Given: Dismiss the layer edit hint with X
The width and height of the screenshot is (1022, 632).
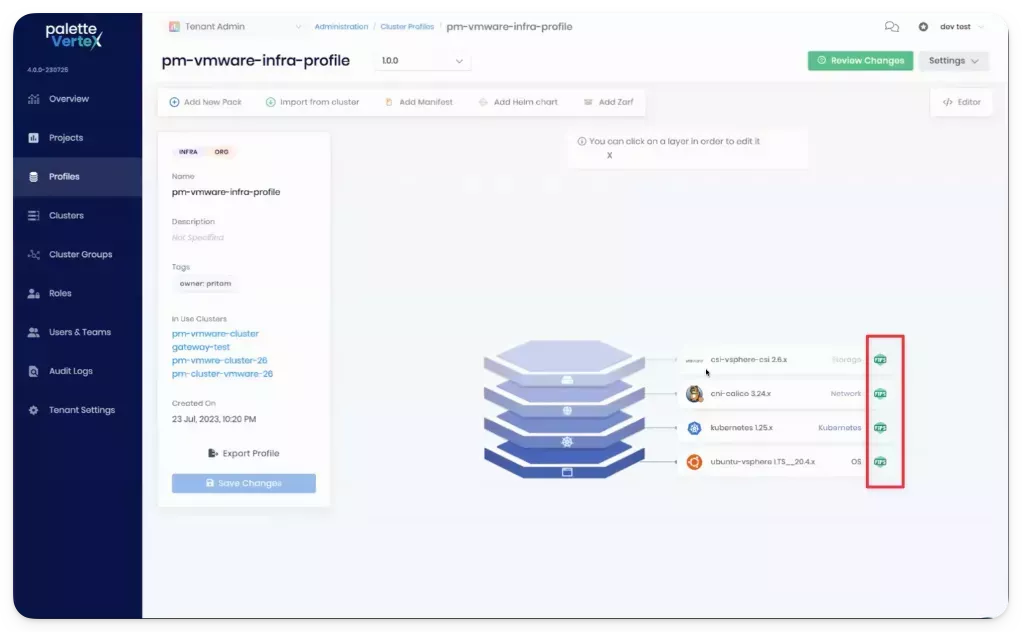Looking at the screenshot, I should [610, 156].
